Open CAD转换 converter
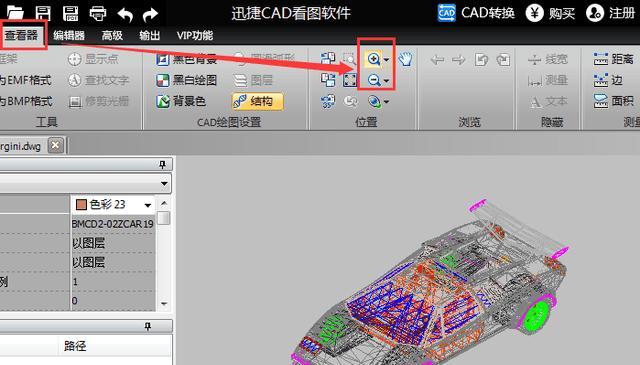Viewport: 640px width, 365px height. 476,13
